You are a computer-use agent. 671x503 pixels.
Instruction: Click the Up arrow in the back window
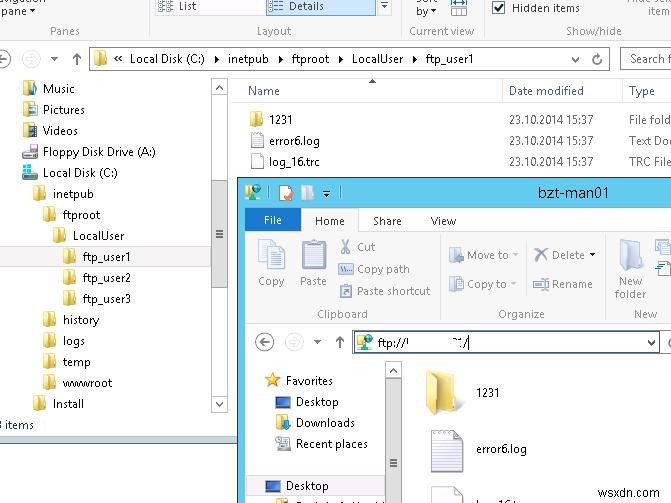pos(77,59)
